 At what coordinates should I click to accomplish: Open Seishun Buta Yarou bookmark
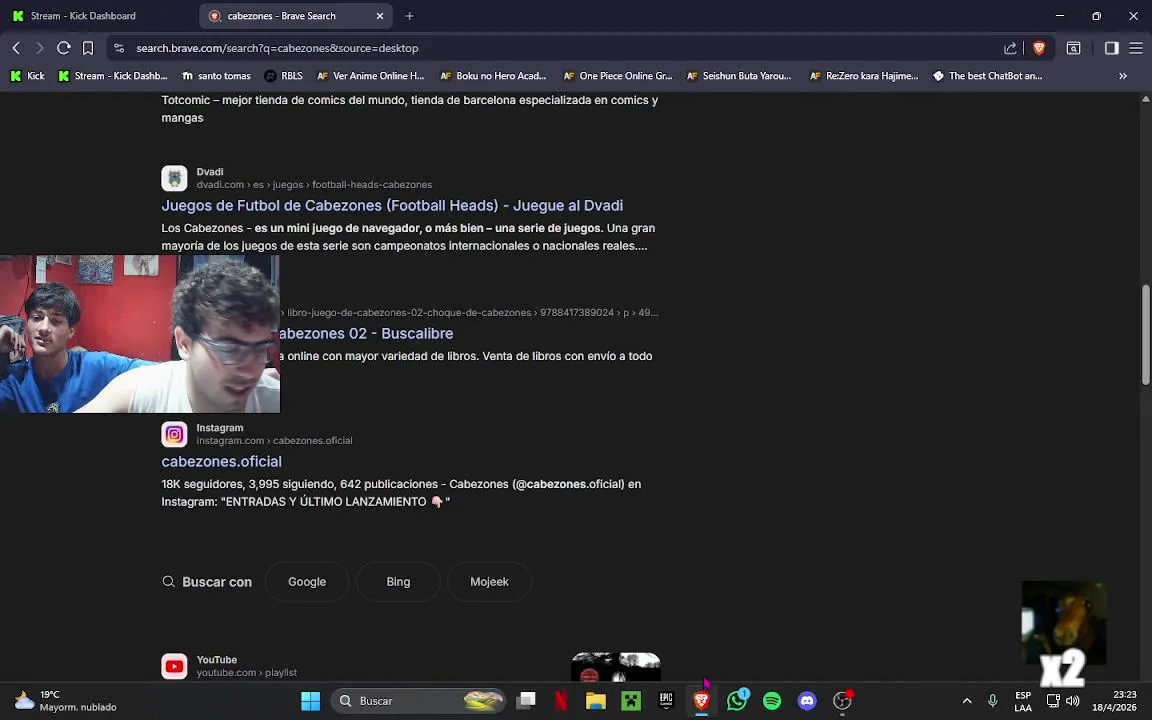click(x=739, y=76)
